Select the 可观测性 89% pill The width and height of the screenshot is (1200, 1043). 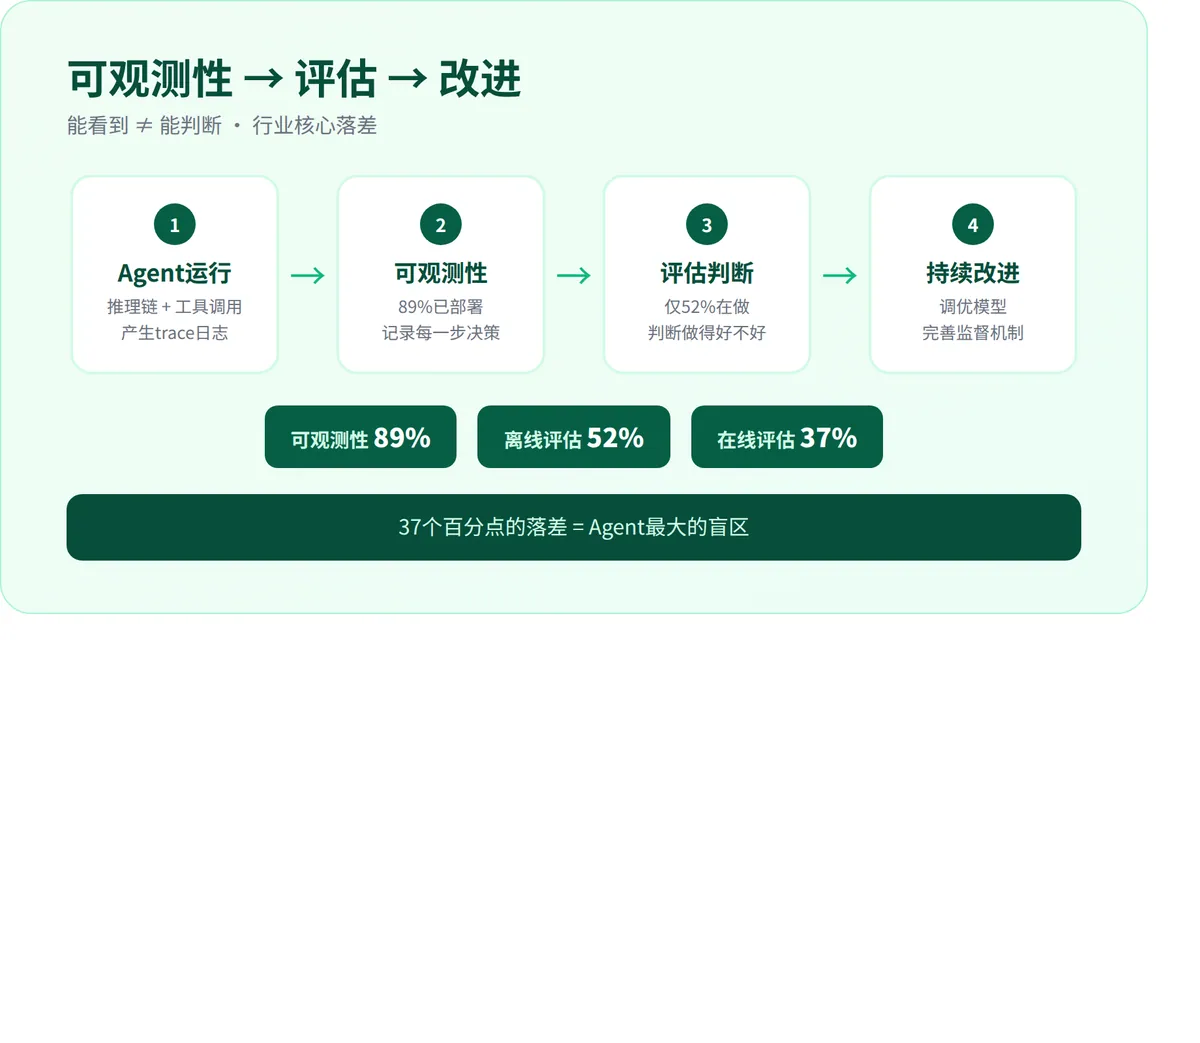361,437
